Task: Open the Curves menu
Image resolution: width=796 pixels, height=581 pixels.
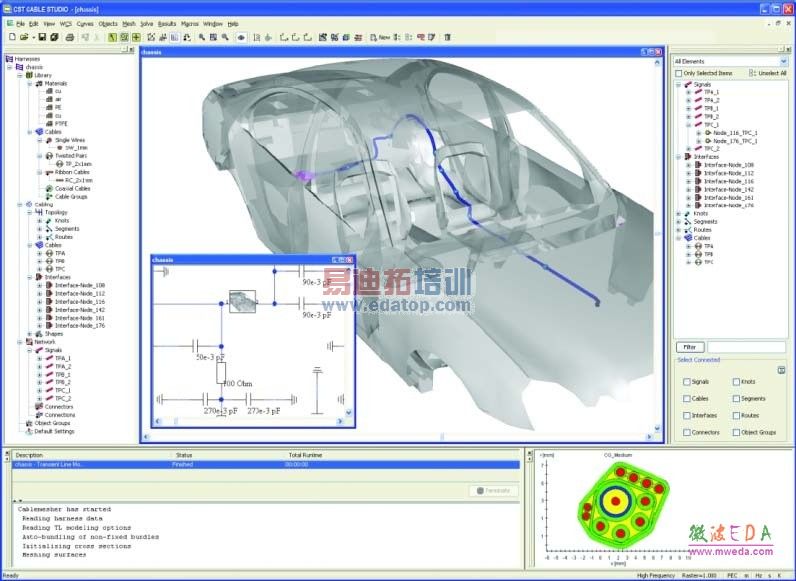Action: [x=85, y=24]
